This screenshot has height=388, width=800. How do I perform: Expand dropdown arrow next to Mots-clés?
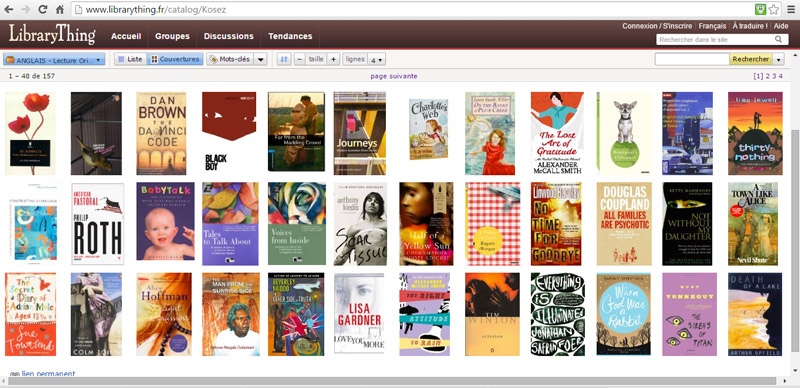[x=260, y=59]
